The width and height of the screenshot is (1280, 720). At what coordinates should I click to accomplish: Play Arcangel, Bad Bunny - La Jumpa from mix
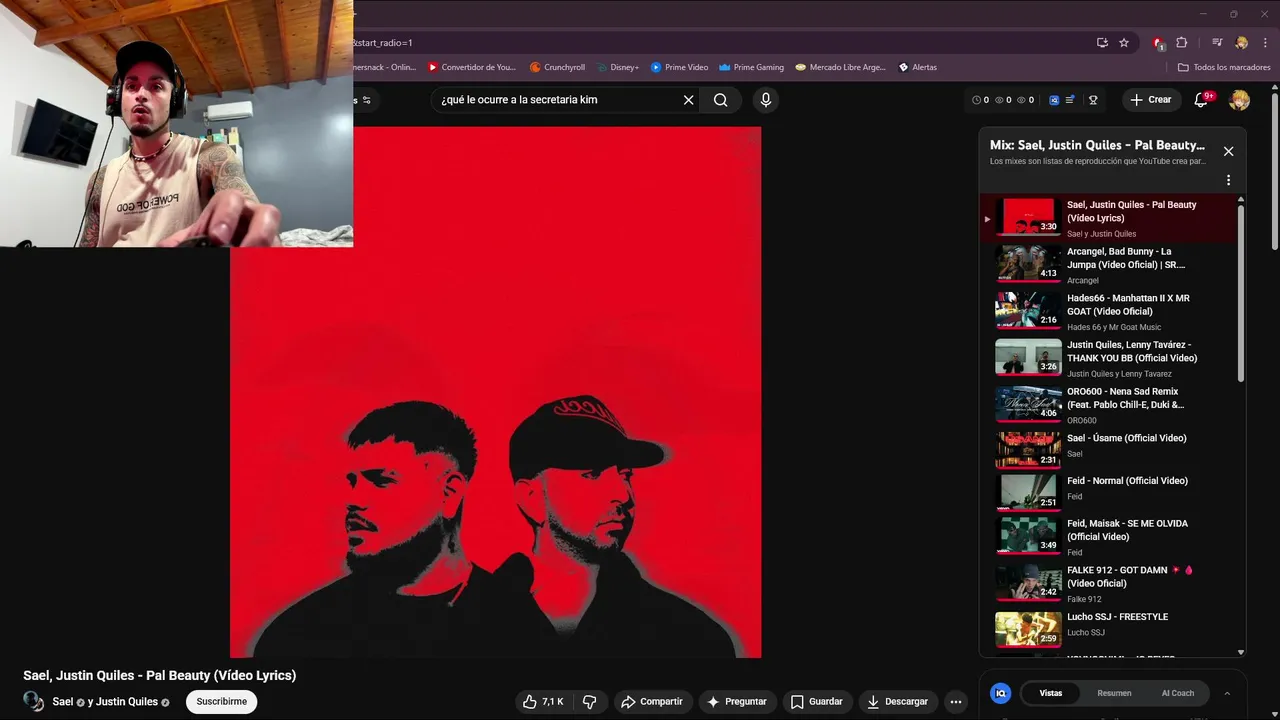tap(1110, 265)
